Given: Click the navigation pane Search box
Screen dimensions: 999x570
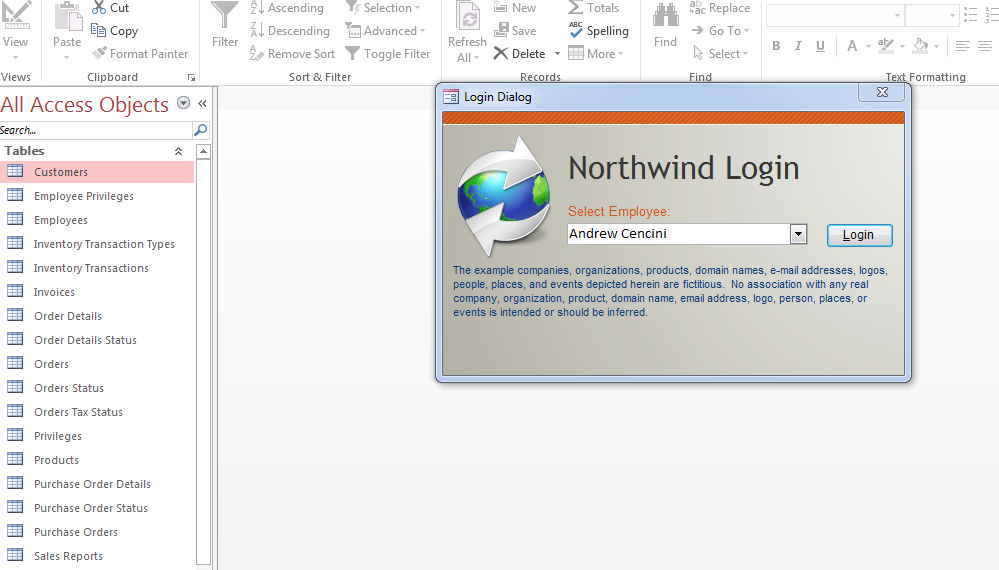Looking at the screenshot, I should click(95, 130).
